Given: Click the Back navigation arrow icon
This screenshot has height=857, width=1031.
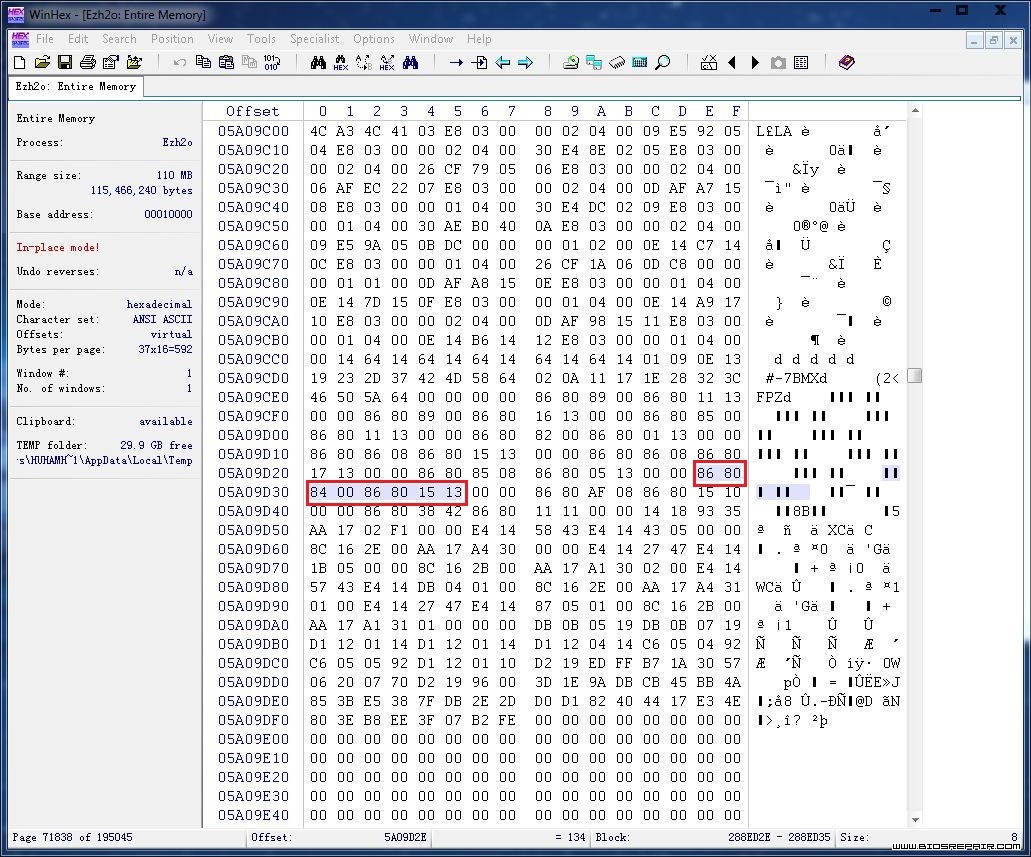Looking at the screenshot, I should [x=503, y=62].
